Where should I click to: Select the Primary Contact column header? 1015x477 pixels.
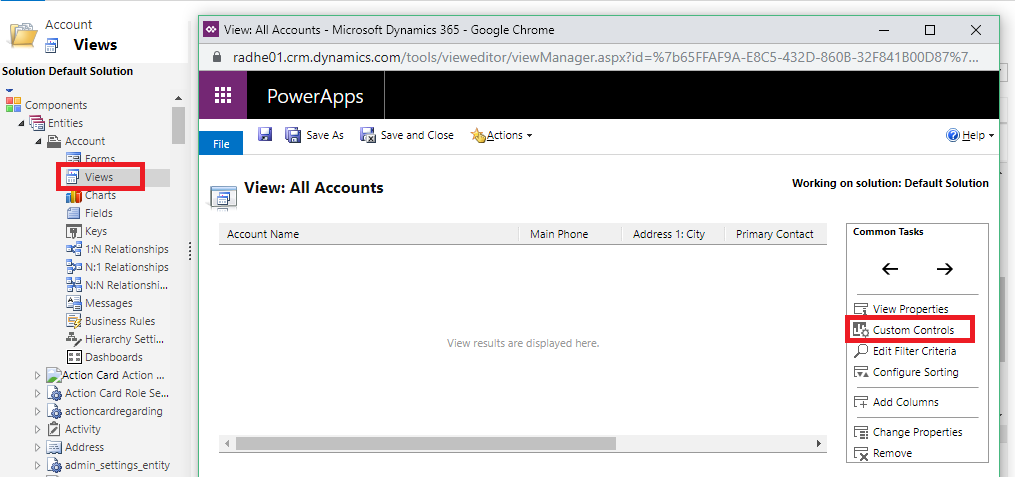point(775,234)
